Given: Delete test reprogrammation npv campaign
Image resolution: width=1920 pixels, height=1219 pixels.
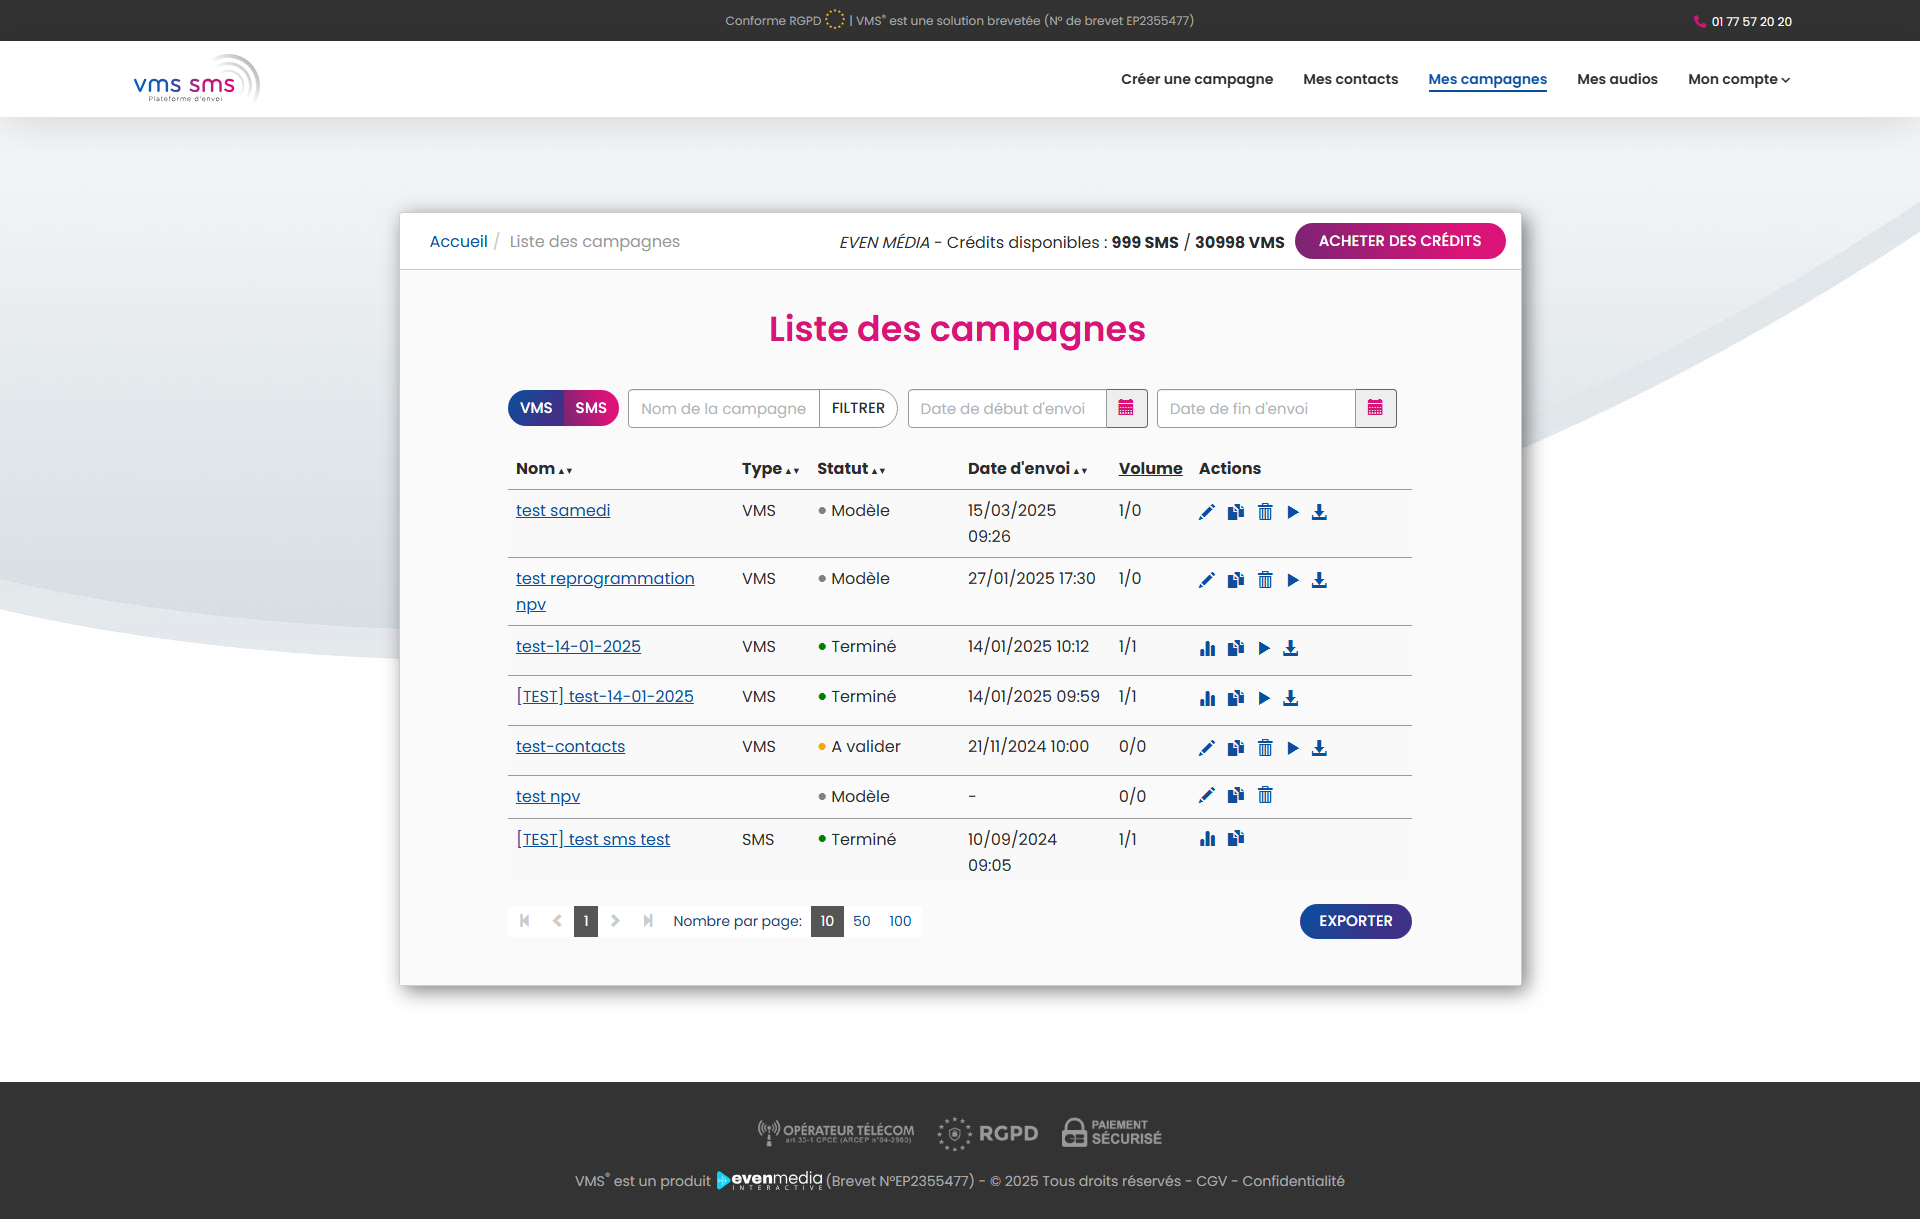Looking at the screenshot, I should click(1265, 580).
